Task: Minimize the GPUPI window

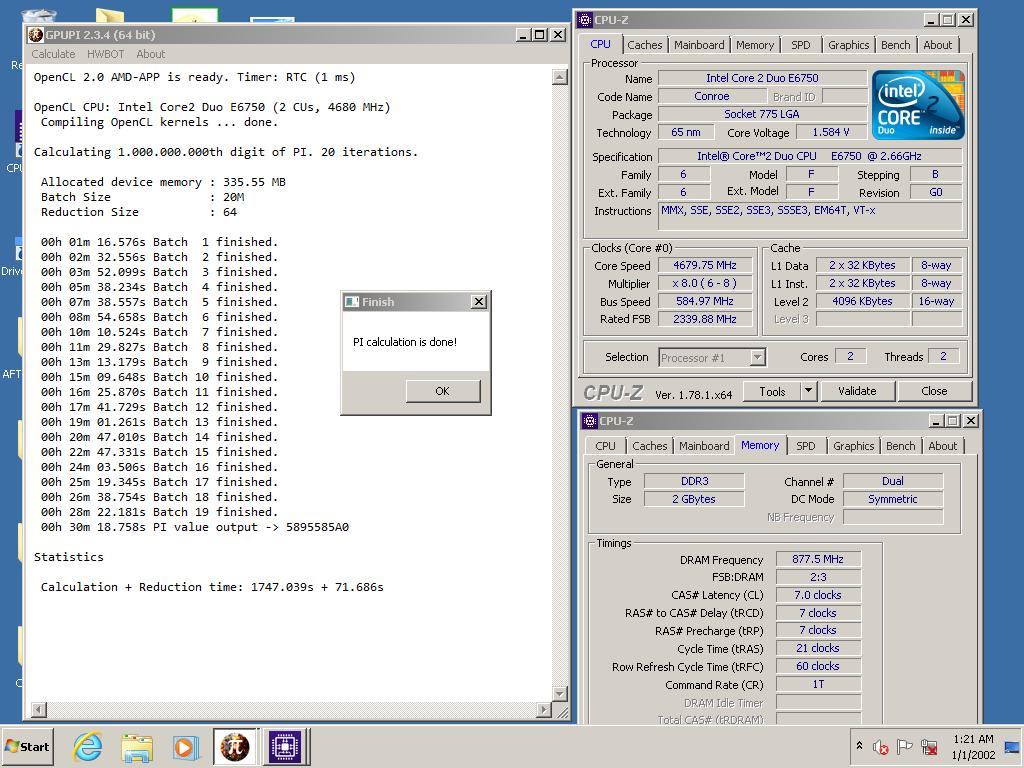Action: (x=523, y=35)
